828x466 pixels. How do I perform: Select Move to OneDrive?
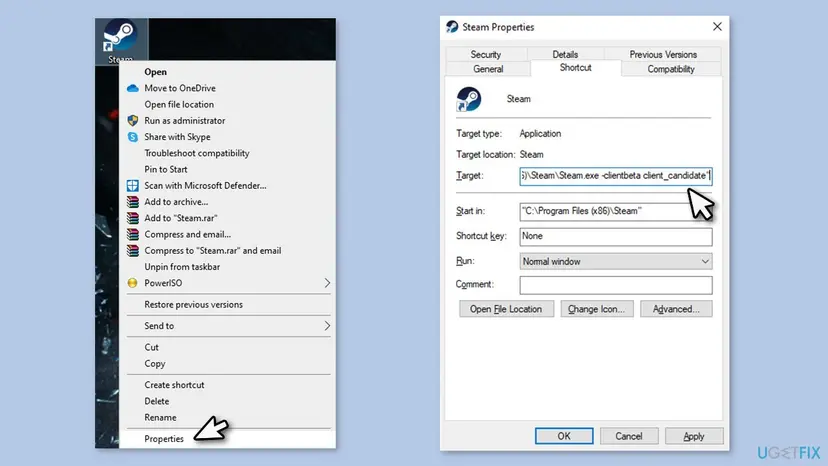180,88
